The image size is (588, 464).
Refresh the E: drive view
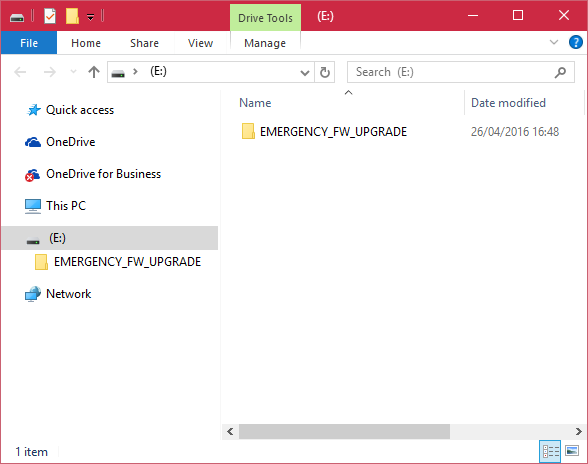[x=325, y=72]
